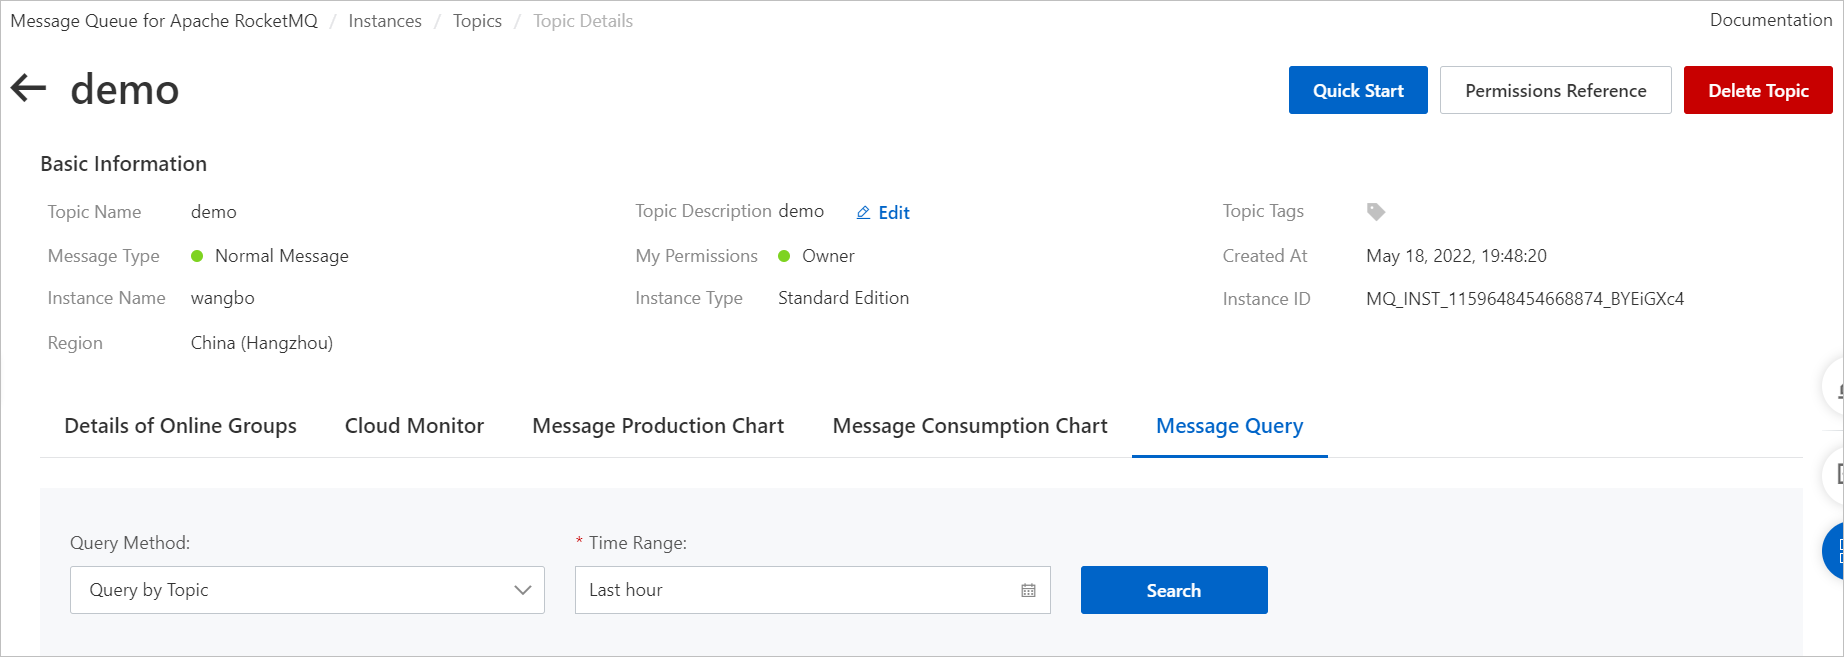Expand the Query Method dropdown arrow
The width and height of the screenshot is (1844, 657).
(x=522, y=590)
